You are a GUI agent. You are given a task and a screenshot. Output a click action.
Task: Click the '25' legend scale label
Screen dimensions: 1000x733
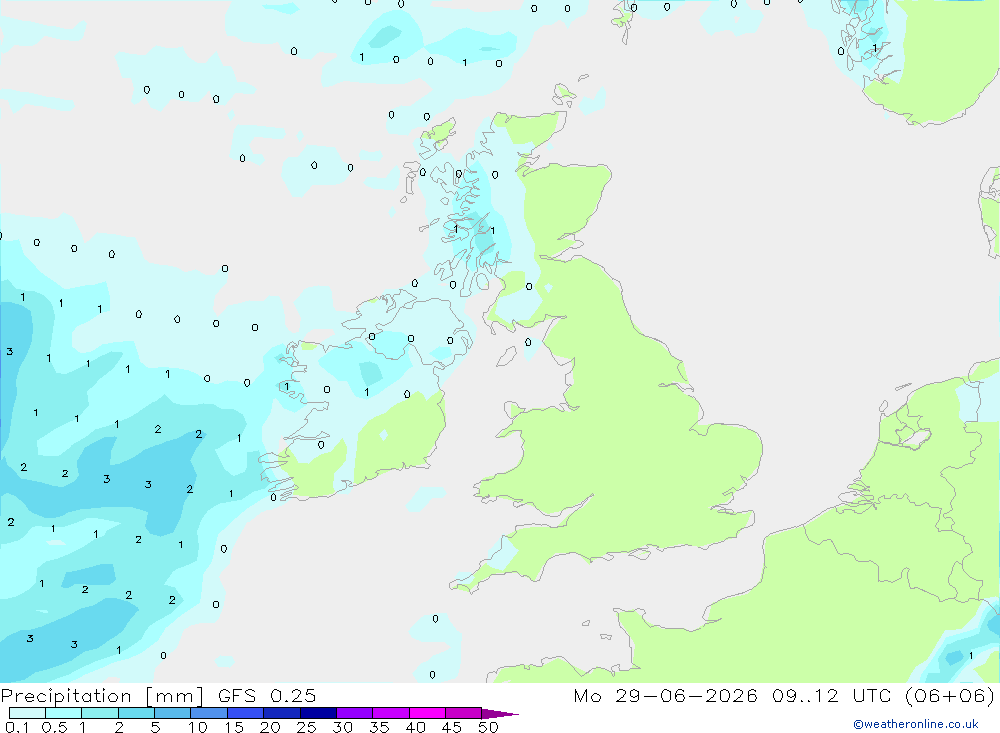pyautogui.click(x=306, y=727)
